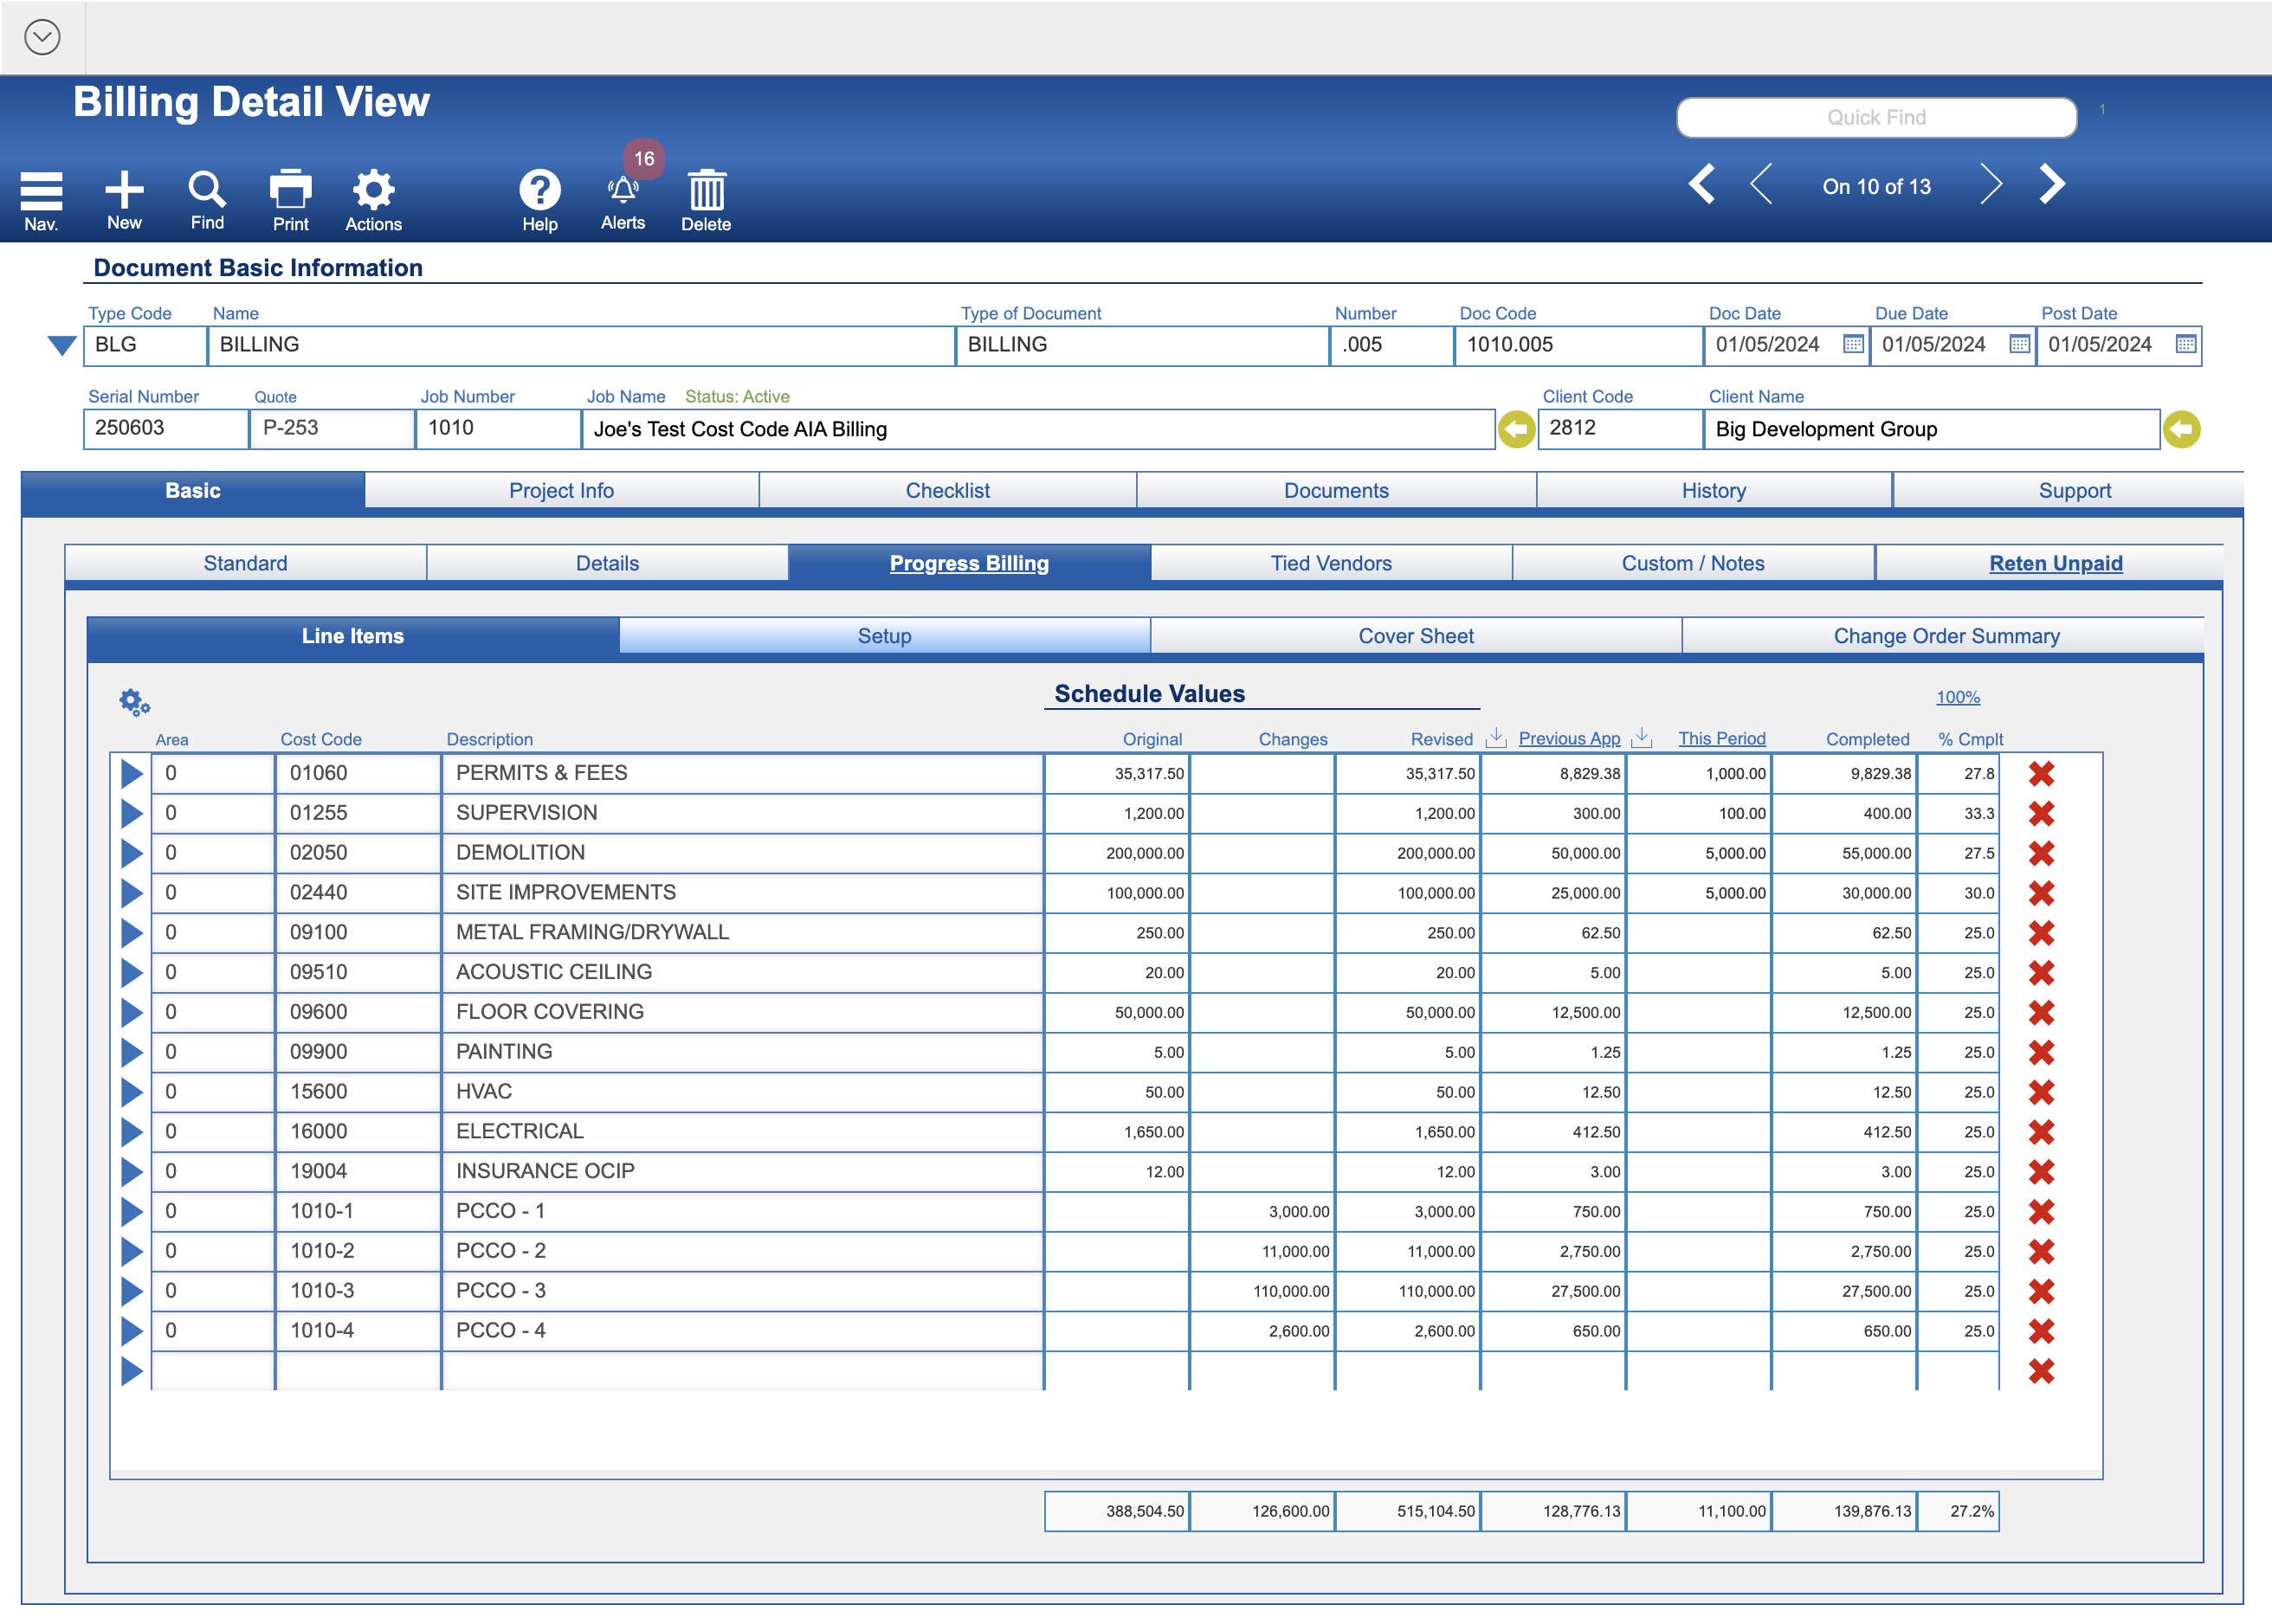Expand the SITE IMPROVEMENTS row arrow

131,893
